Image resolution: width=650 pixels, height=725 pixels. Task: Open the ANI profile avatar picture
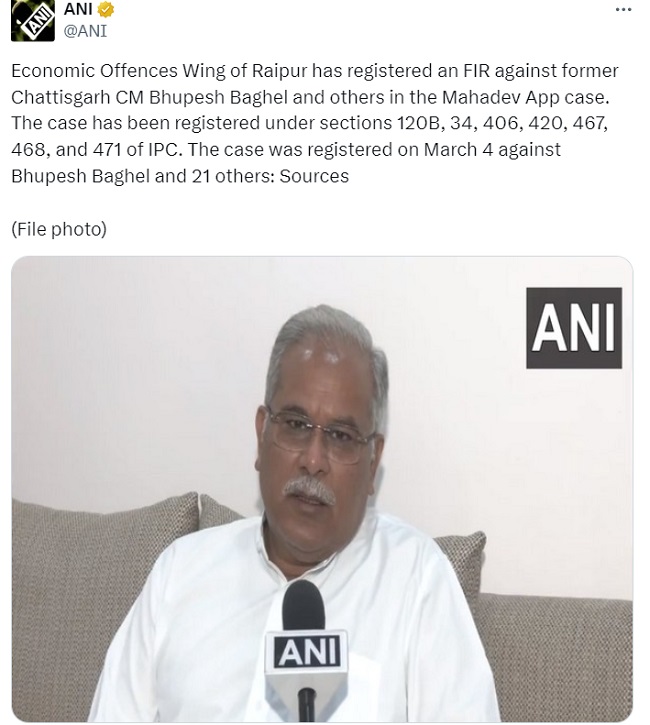(x=33, y=20)
